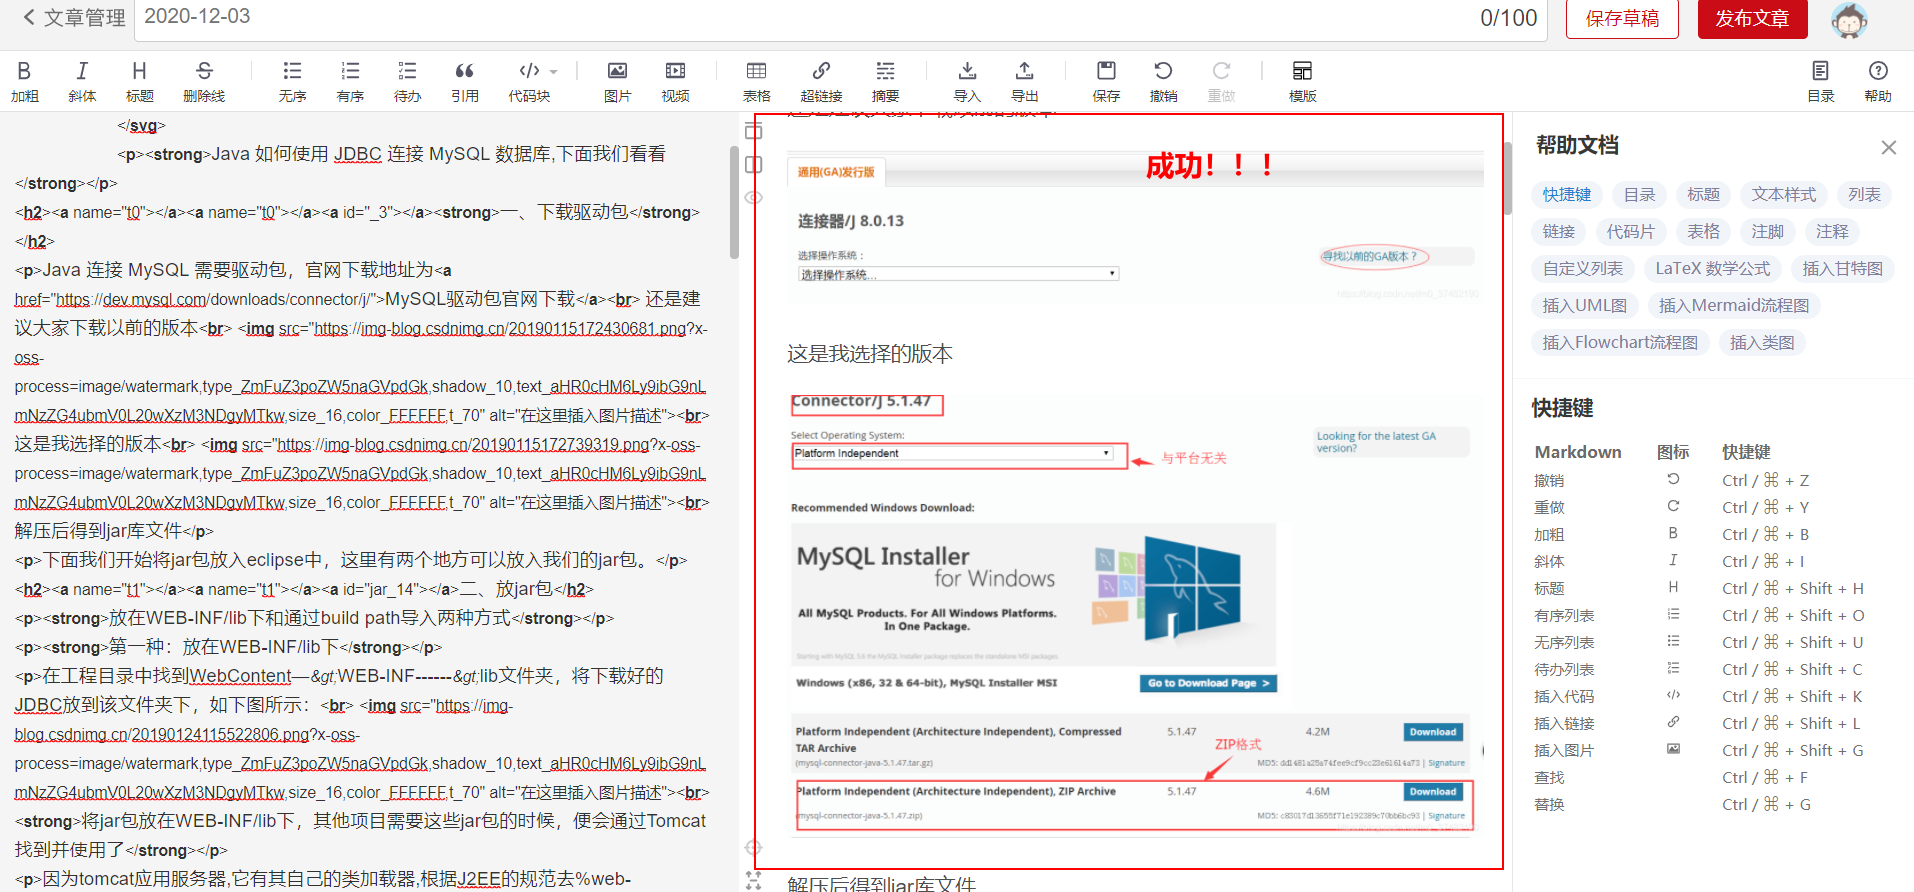This screenshot has width=1914, height=892.
Task: Show the table of contents (目录) toolbar icon
Action: click(x=1820, y=81)
